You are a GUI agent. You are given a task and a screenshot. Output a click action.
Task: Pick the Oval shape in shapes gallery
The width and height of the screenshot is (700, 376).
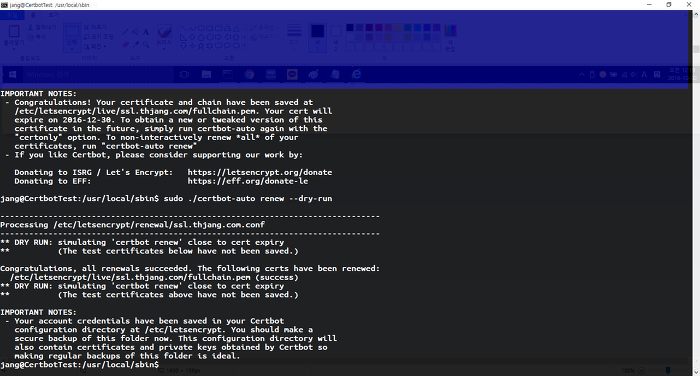(201, 29)
